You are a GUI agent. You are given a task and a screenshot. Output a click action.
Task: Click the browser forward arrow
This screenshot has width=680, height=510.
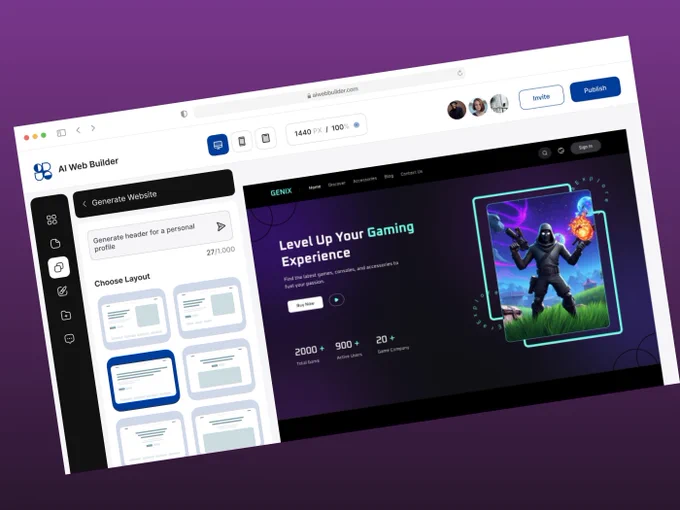pyautogui.click(x=93, y=128)
